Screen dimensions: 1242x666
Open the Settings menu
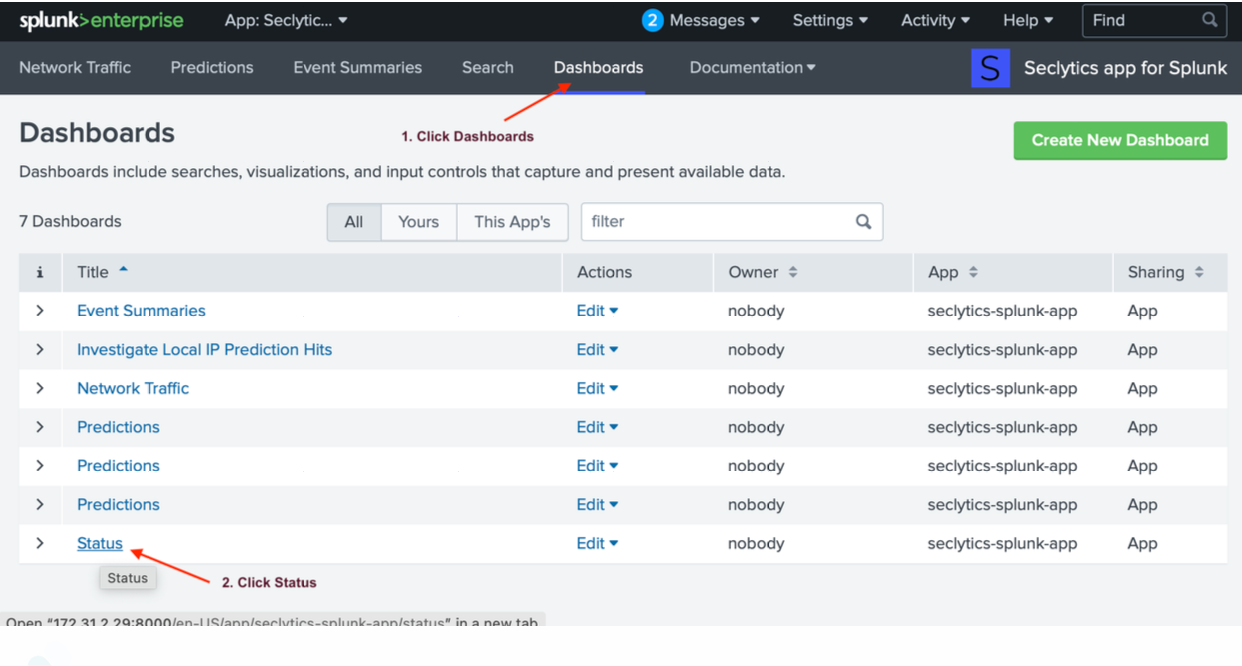click(x=830, y=20)
